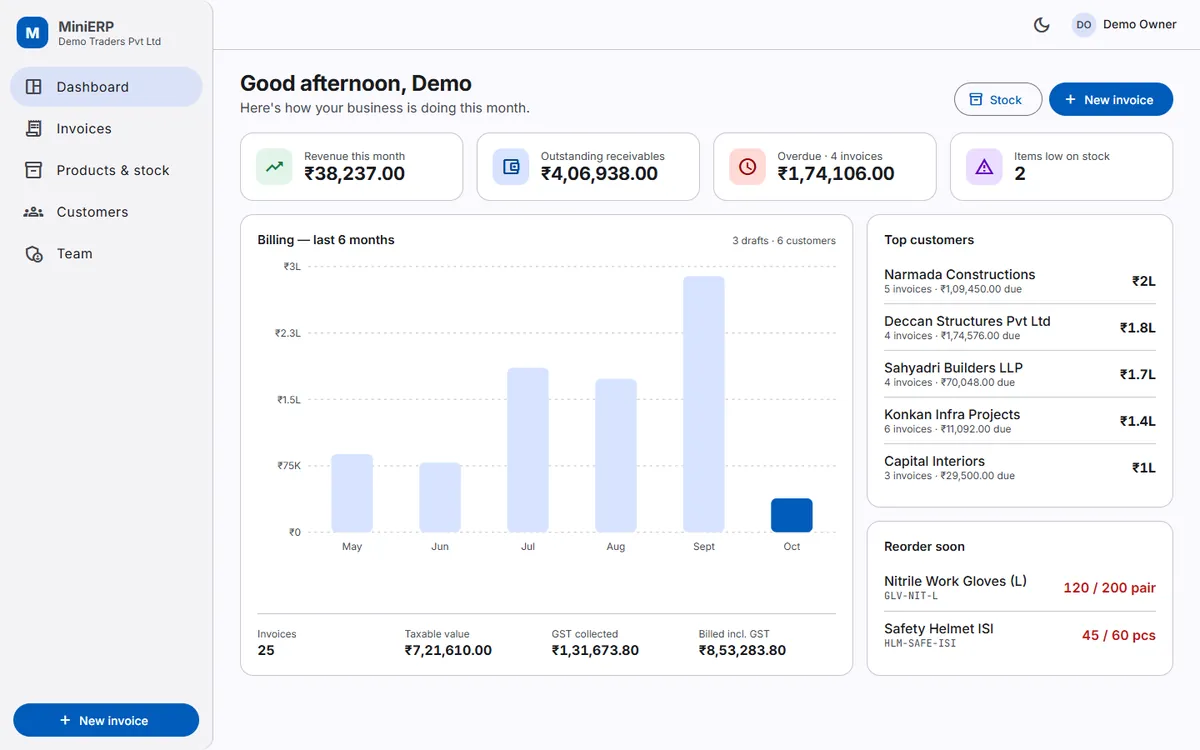The width and height of the screenshot is (1200, 750).
Task: Click the '45 / 60 pcs' stock value
Action: click(1119, 635)
